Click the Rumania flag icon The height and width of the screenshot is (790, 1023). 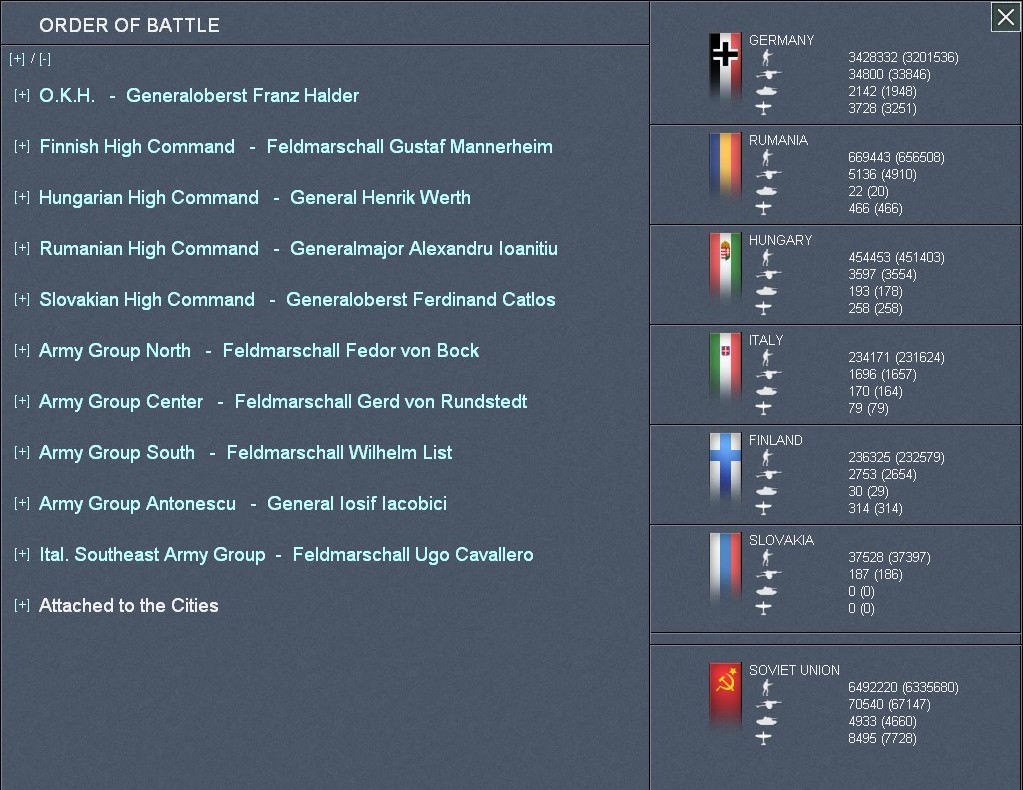point(725,167)
